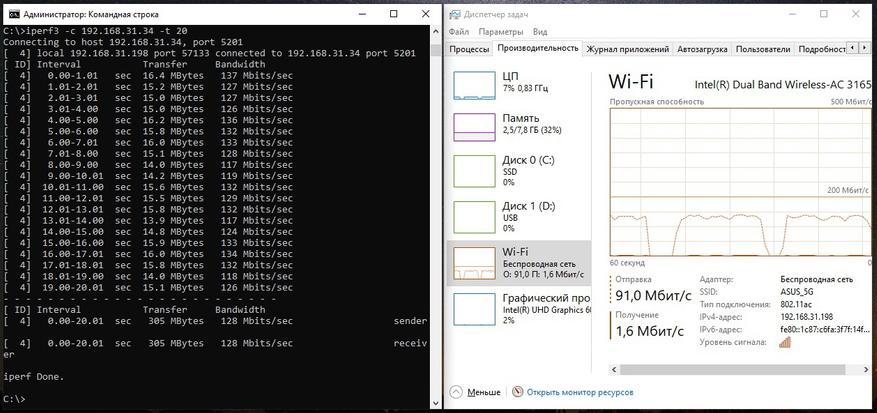Collapse details with the Меньше chevron icon
Image resolution: width=877 pixels, height=413 pixels.
coord(456,392)
